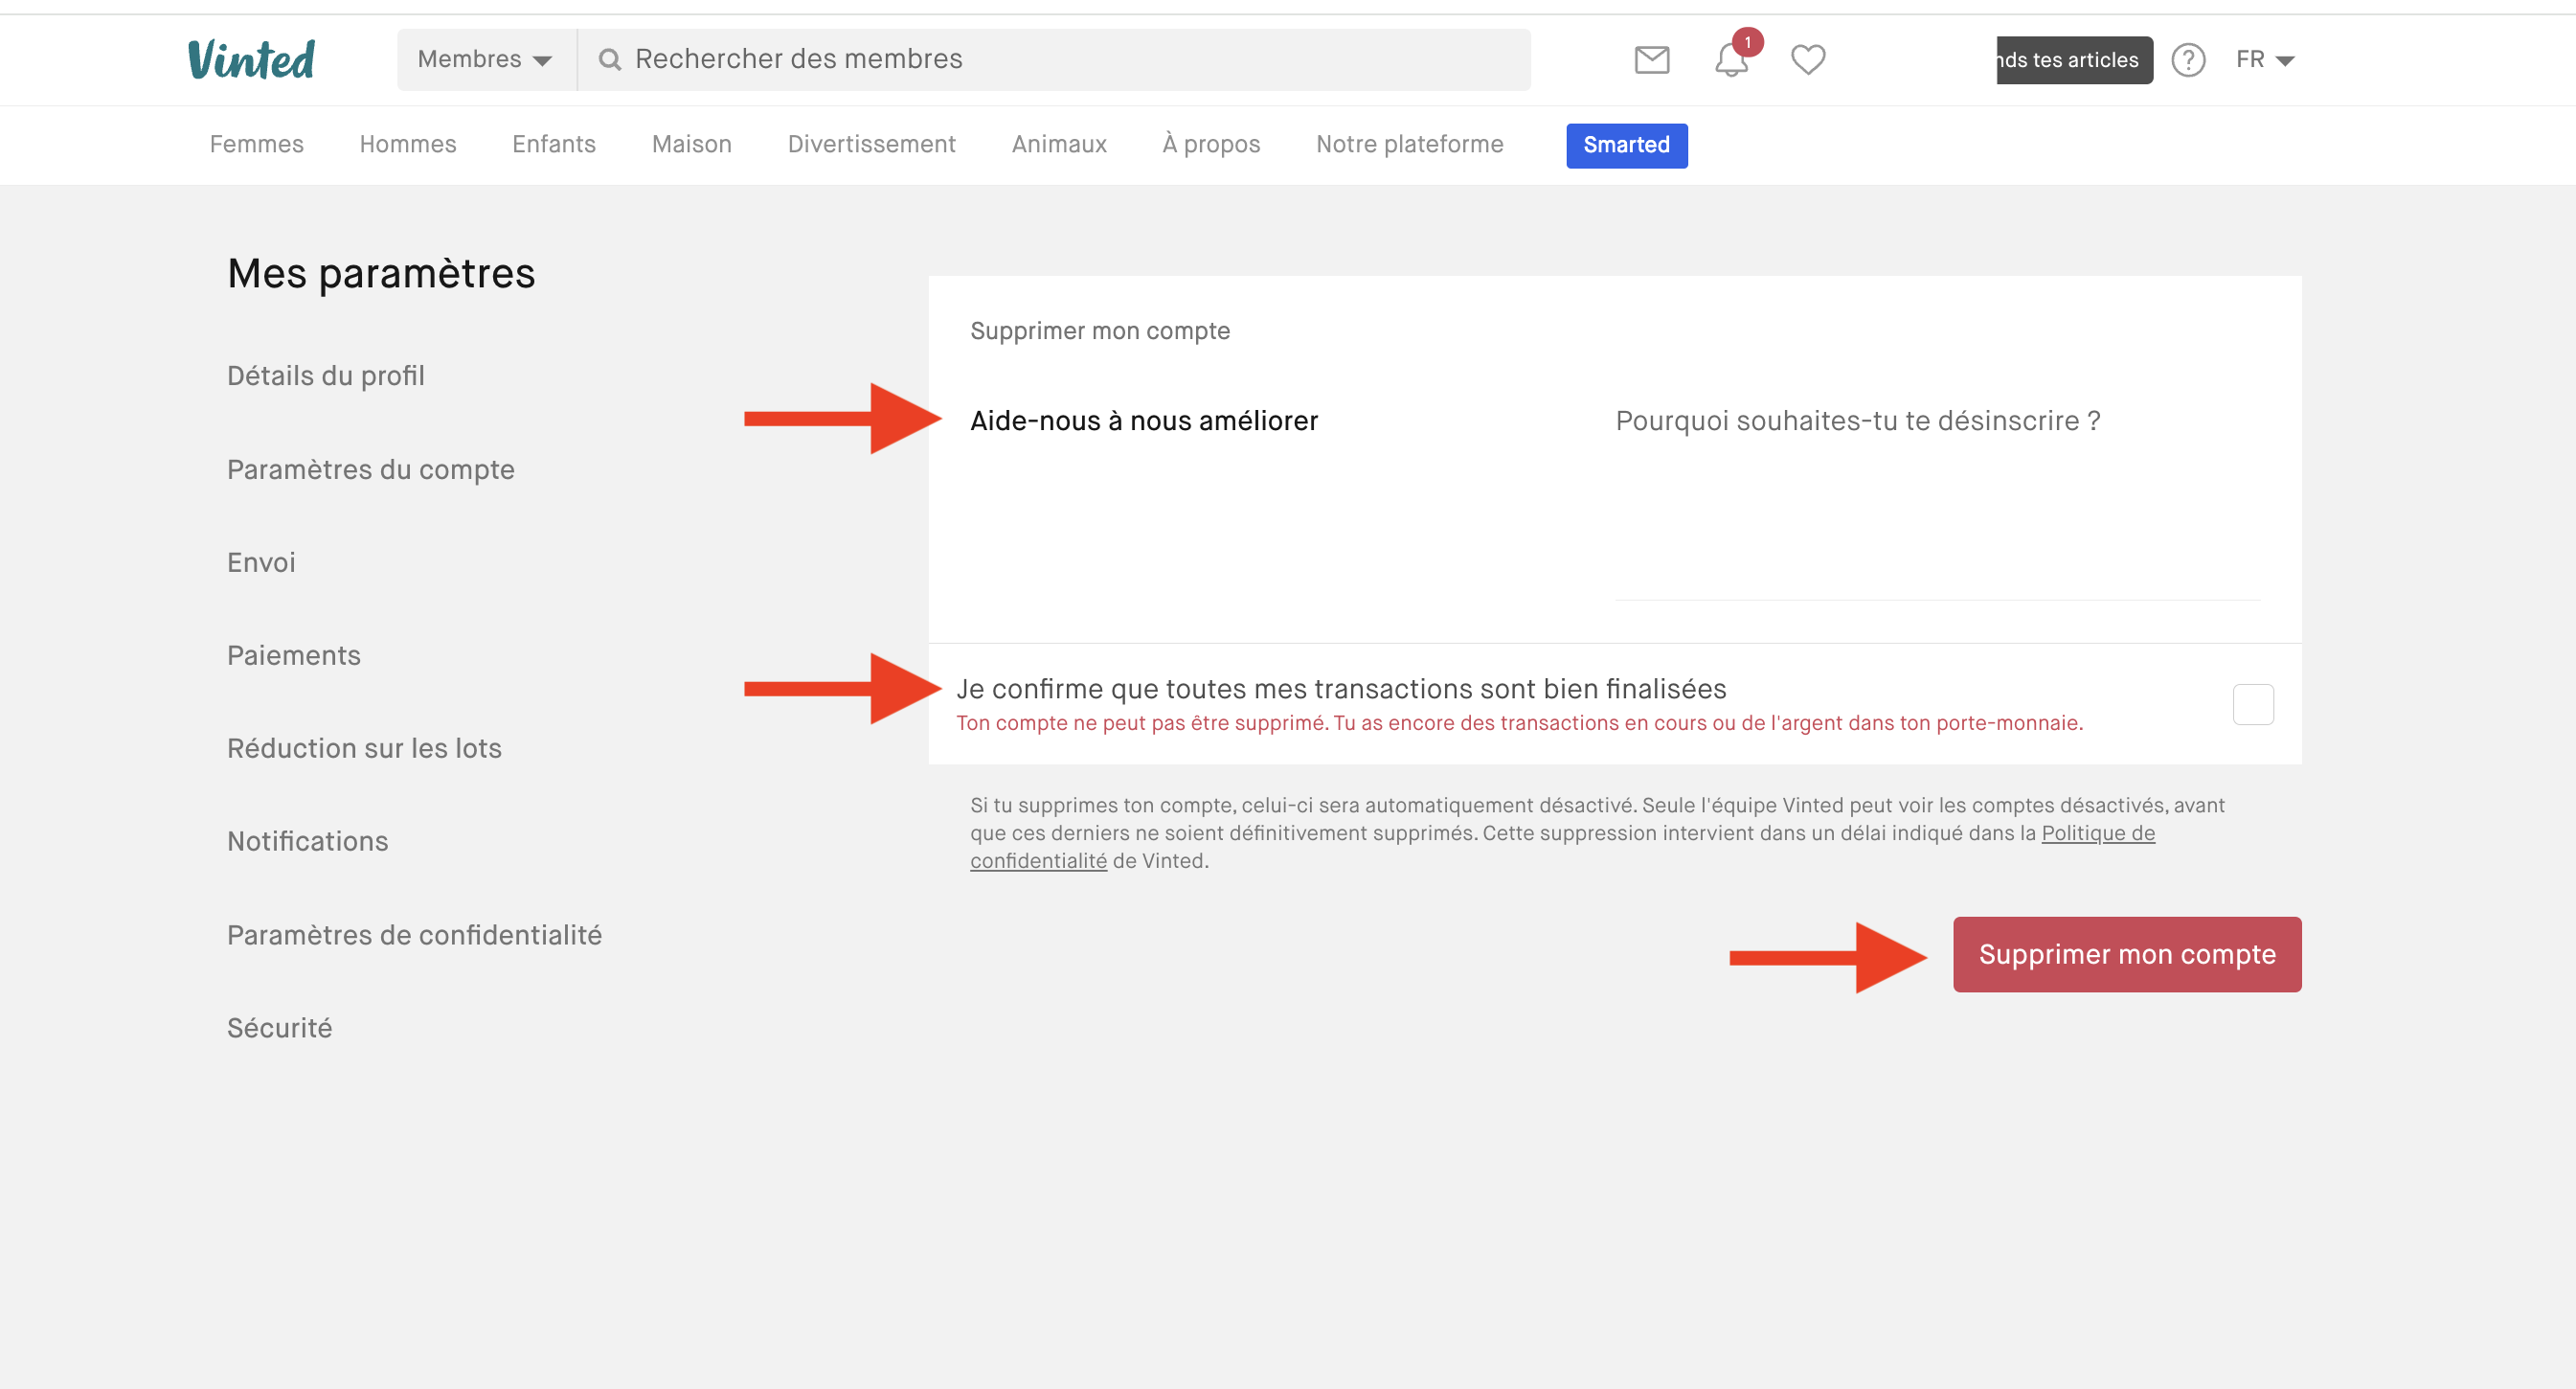This screenshot has height=1389, width=2576.
Task: Expand the Membres search type dropdown
Action: (485, 60)
